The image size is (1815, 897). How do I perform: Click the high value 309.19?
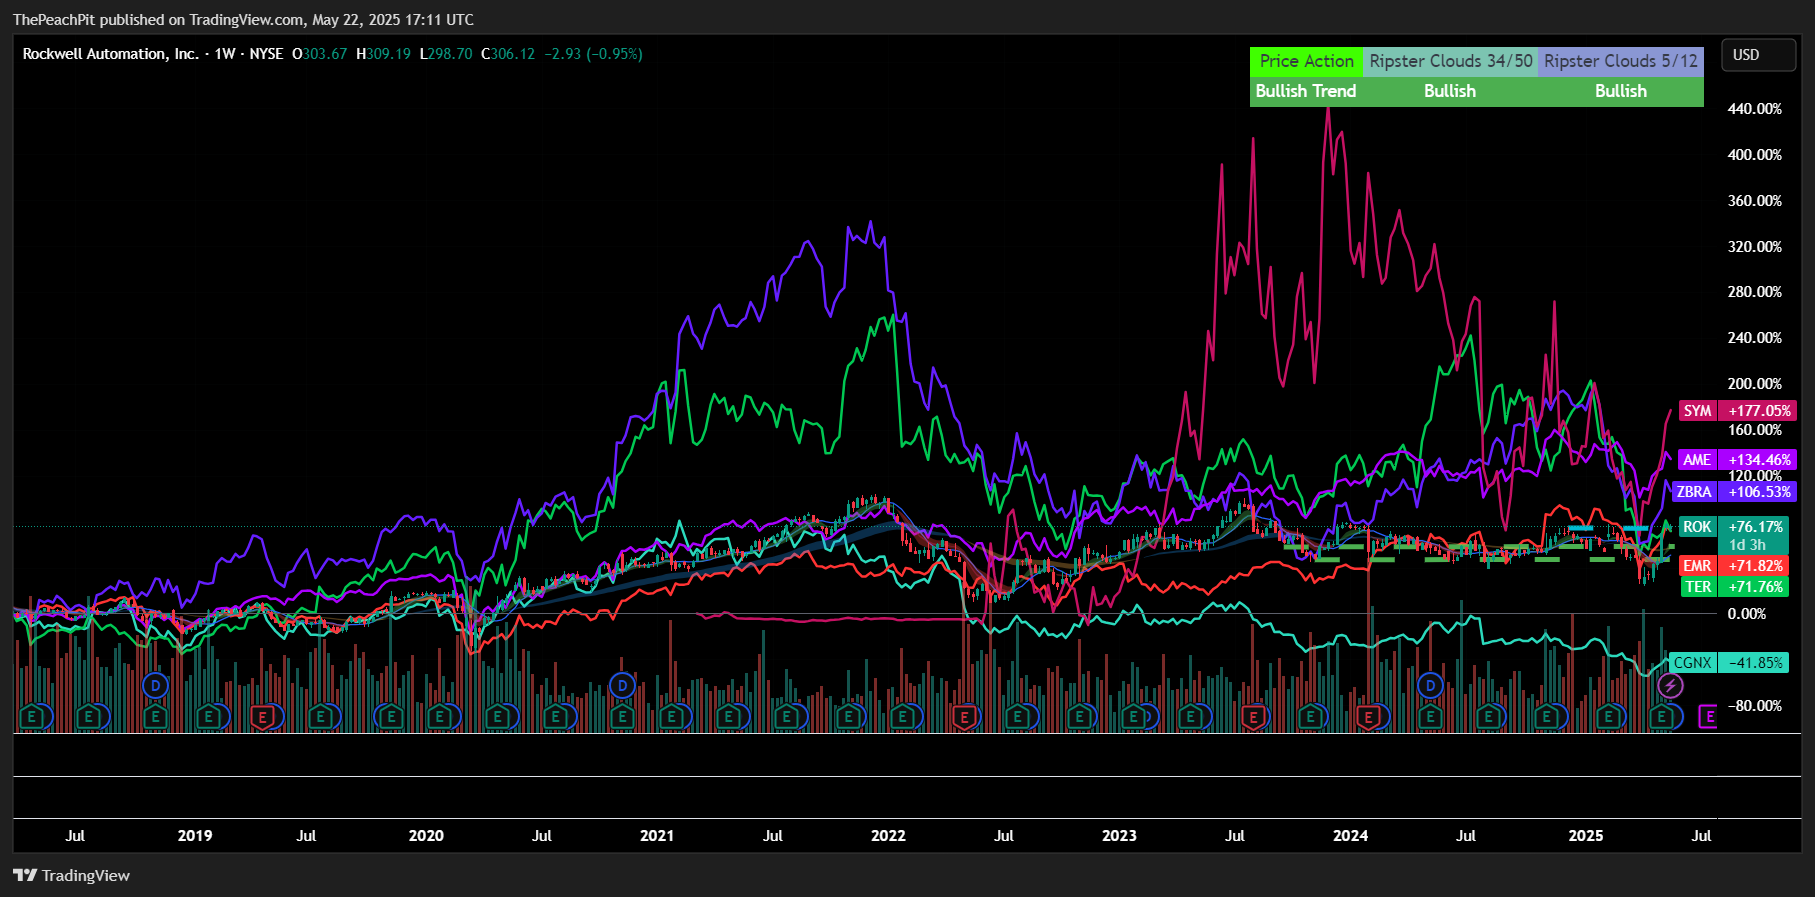pyautogui.click(x=389, y=54)
